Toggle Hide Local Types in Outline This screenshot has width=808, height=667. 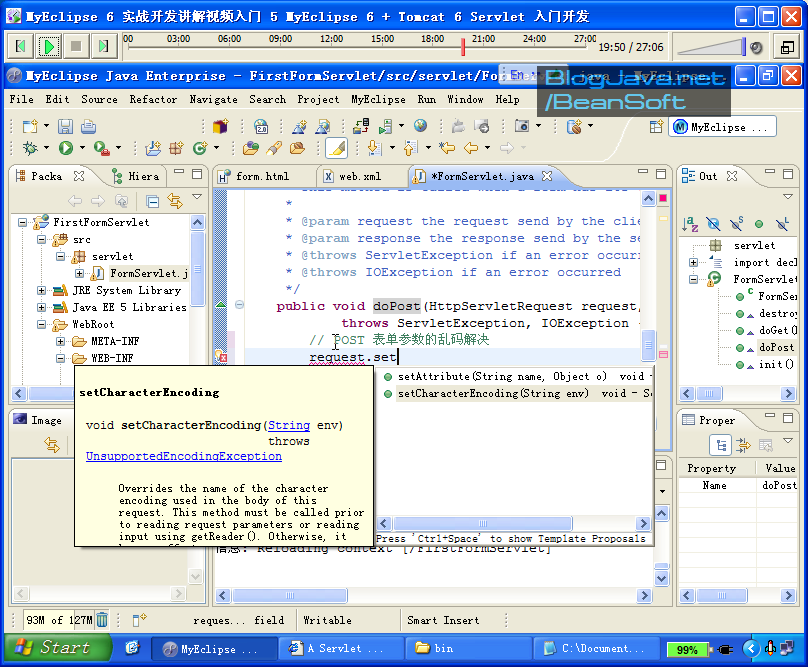coord(782,224)
